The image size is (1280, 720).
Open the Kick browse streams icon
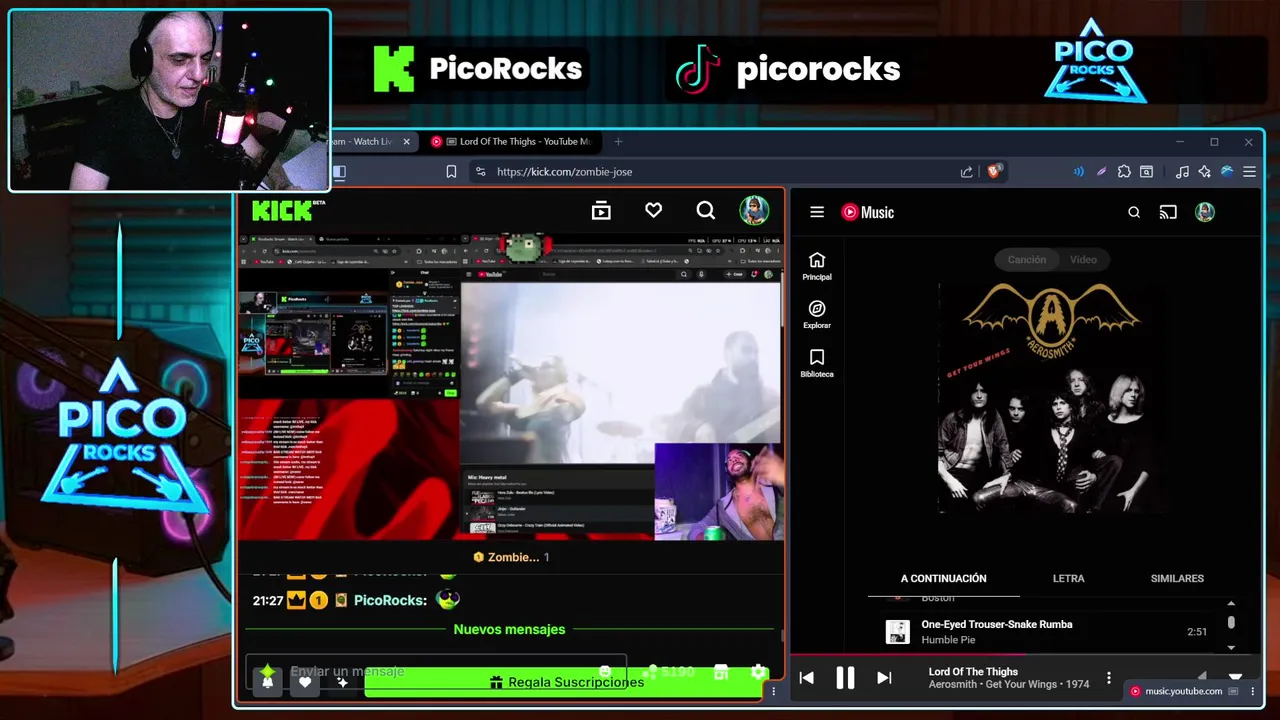(601, 211)
